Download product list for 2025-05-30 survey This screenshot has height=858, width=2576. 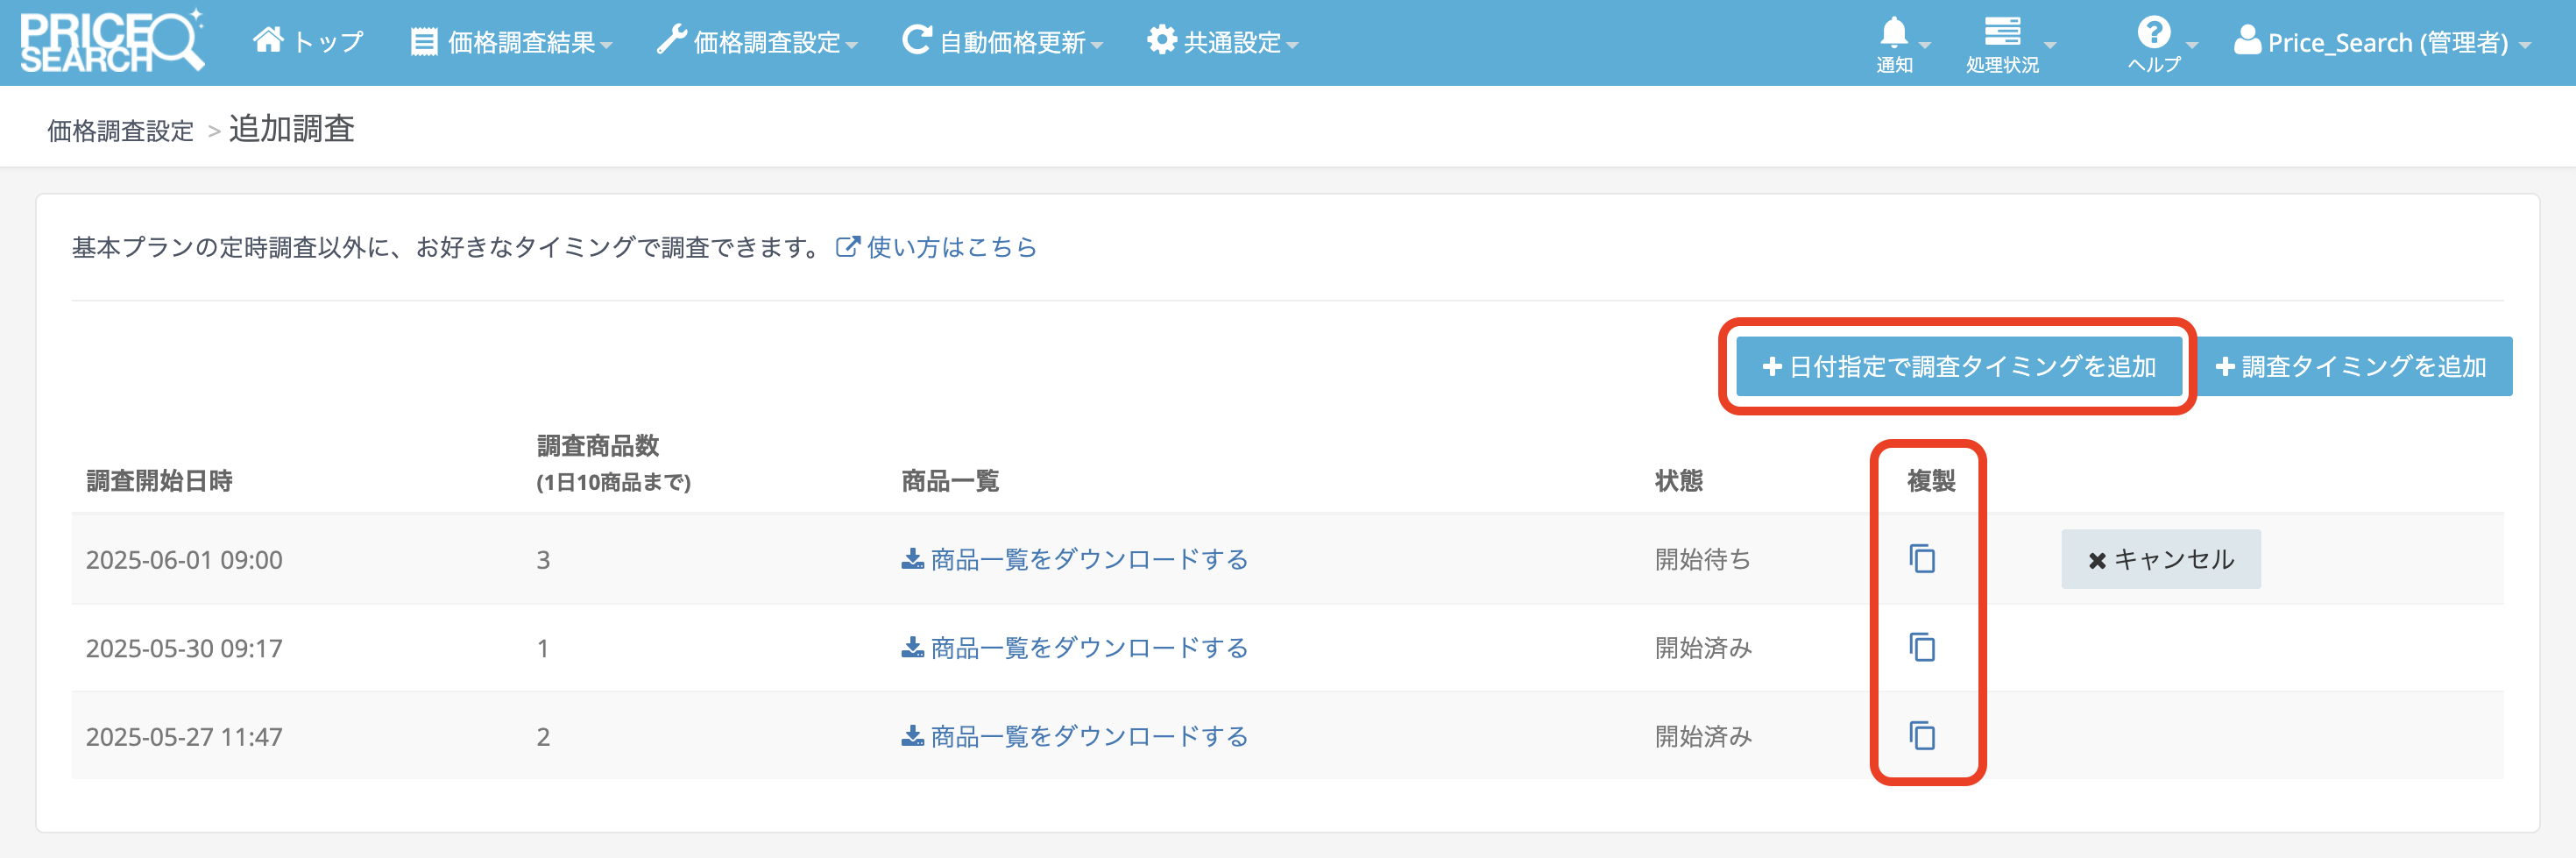click(x=1075, y=648)
